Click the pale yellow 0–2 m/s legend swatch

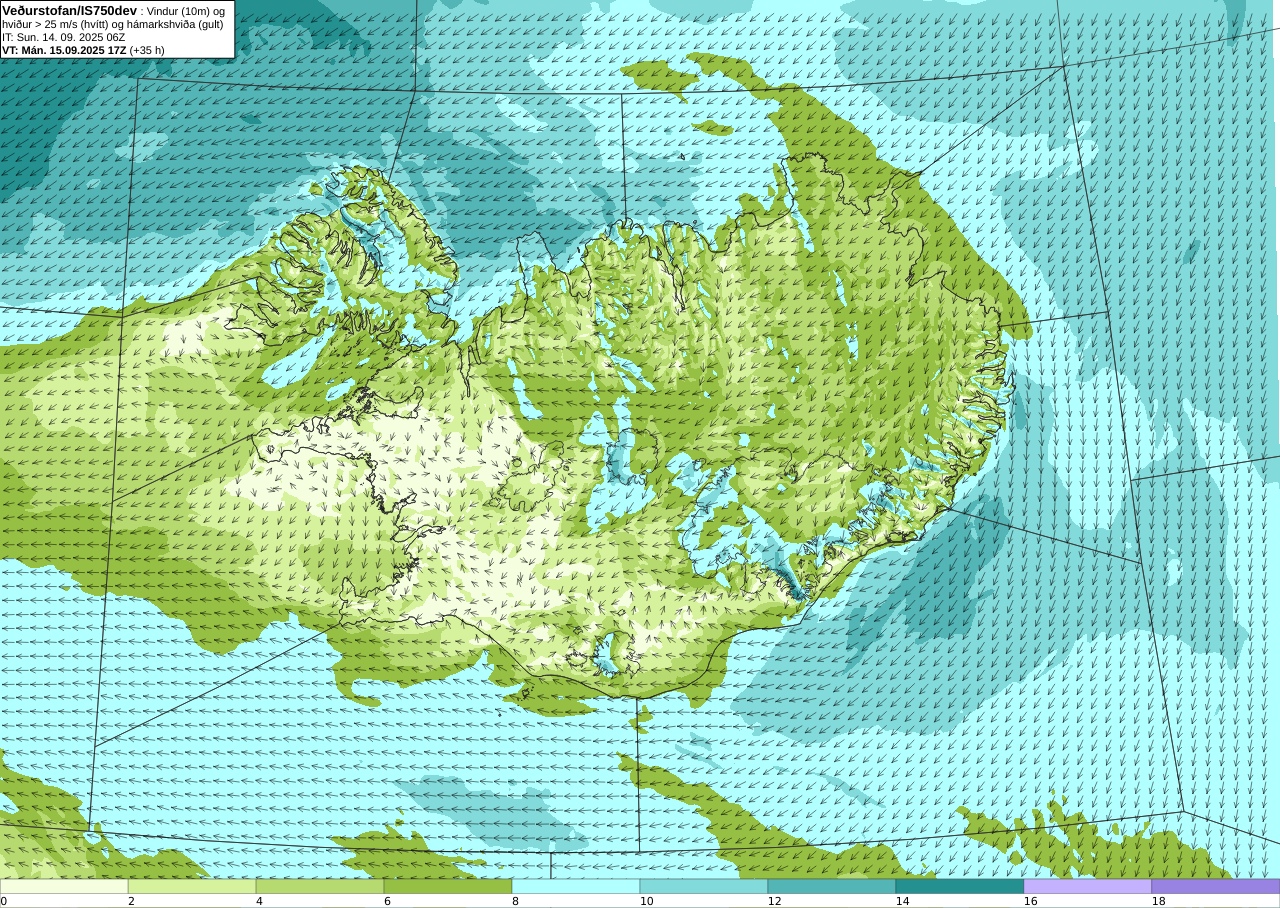point(64,886)
